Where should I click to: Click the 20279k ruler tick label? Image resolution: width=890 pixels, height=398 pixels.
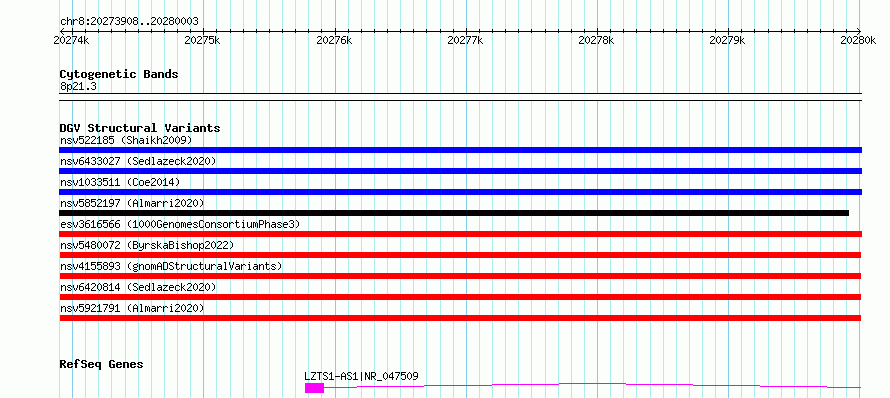click(728, 40)
